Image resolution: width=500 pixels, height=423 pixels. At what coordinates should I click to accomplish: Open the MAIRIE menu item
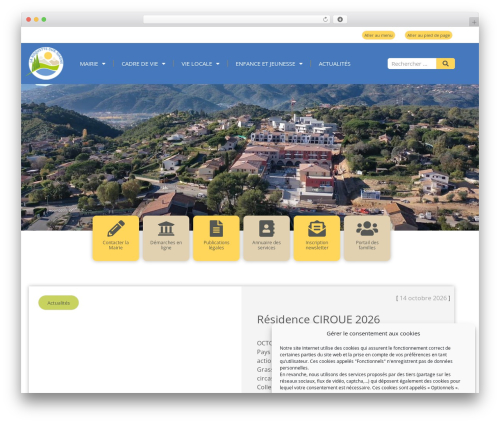pyautogui.click(x=89, y=64)
